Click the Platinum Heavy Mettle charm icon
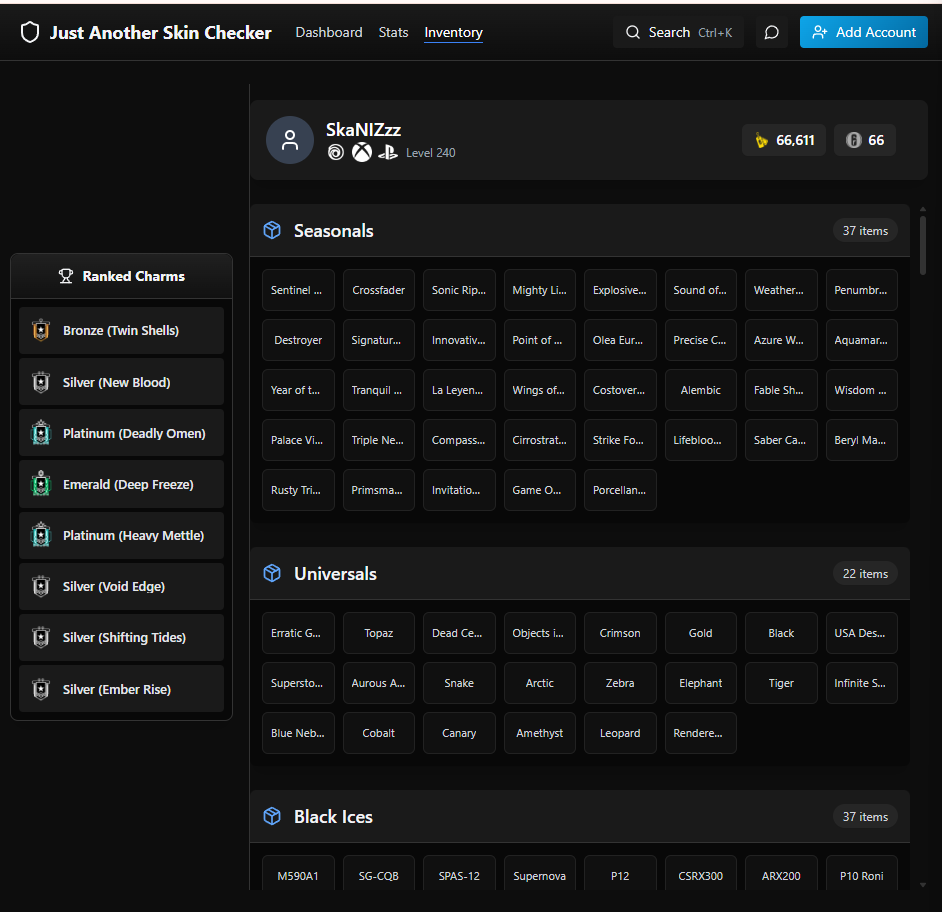This screenshot has height=912, width=942. [x=41, y=535]
